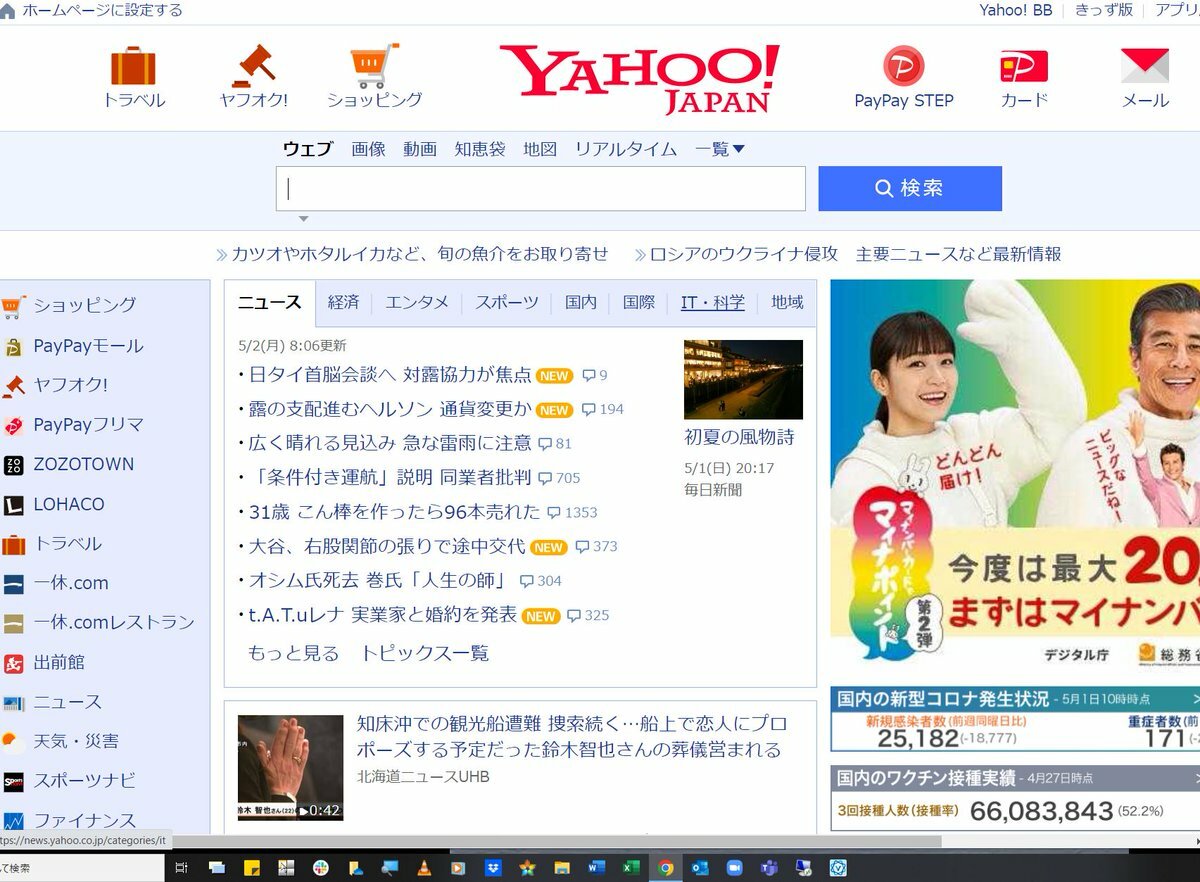Image resolution: width=1200 pixels, height=882 pixels.
Task: Open the トラベル briefcase icon in sidebar
Action: 13,544
